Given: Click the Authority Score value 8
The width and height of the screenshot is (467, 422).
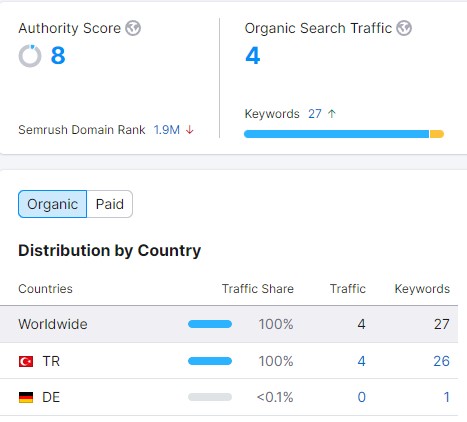Looking at the screenshot, I should [x=58, y=55].
